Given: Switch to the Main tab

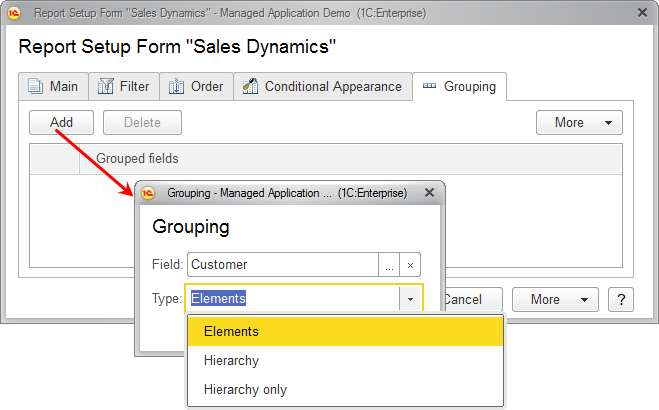Looking at the screenshot, I should click(x=53, y=86).
